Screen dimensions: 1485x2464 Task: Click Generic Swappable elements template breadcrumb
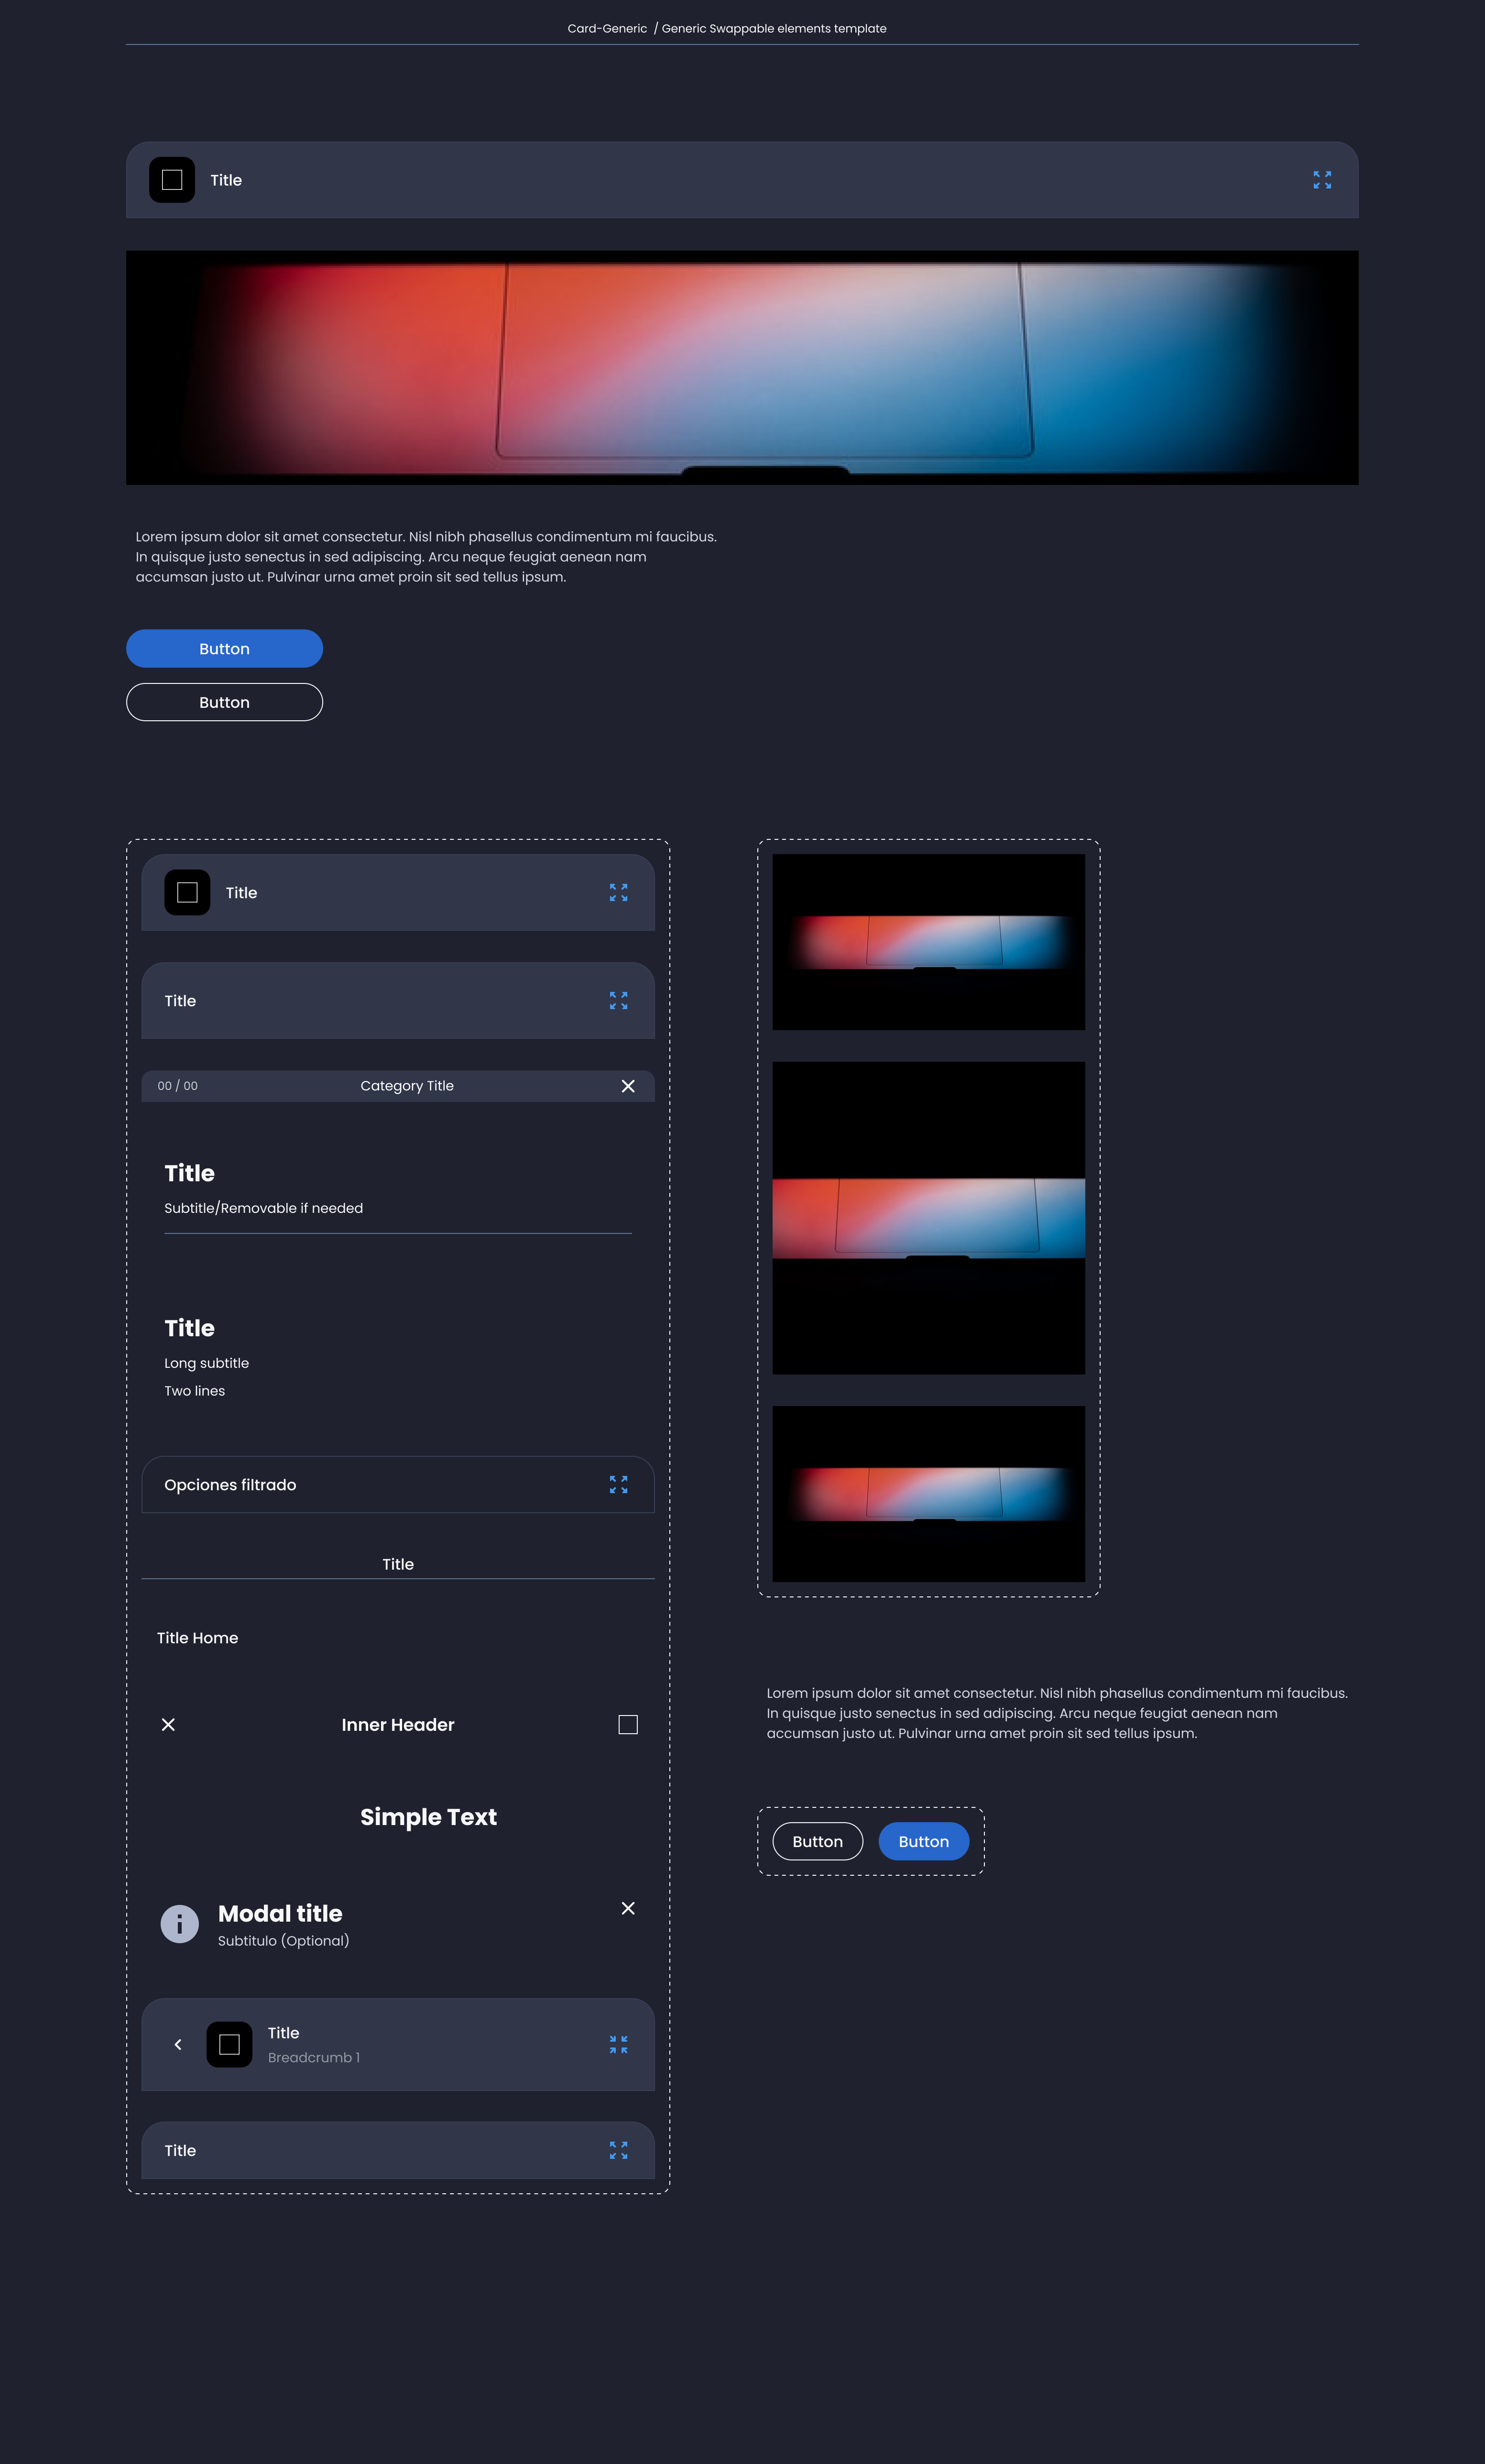coord(774,29)
